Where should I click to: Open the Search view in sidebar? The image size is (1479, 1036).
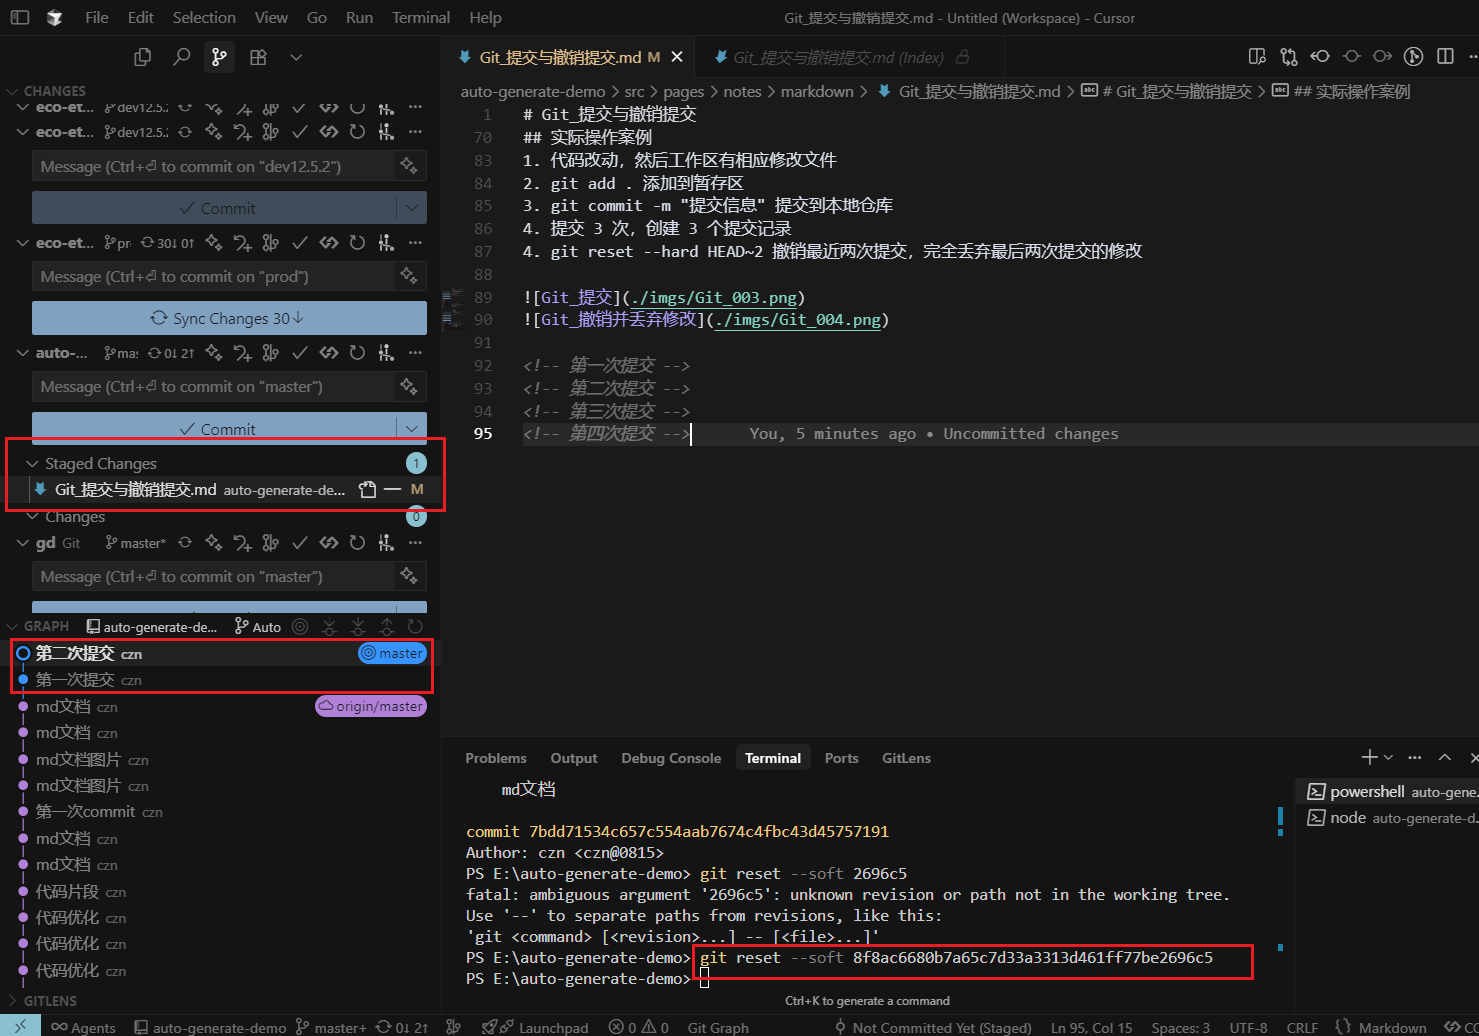point(181,57)
